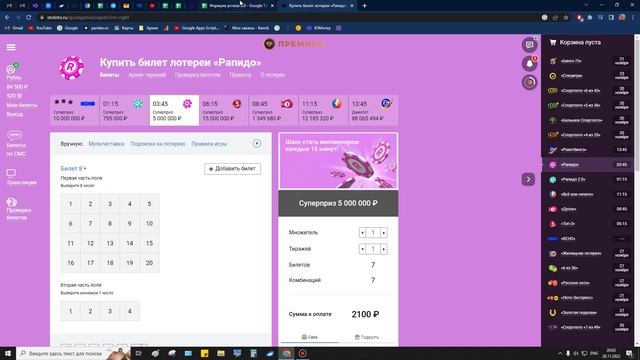Open a new browser tab
Image resolution: width=640 pixels, height=360 pixels.
coord(364,6)
